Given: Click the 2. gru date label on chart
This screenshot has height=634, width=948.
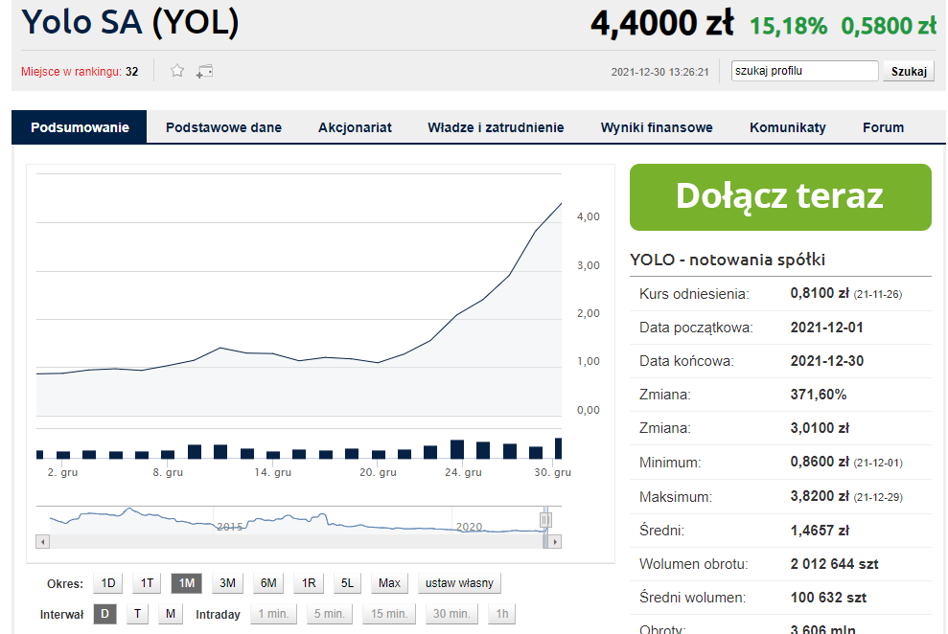Looking at the screenshot, I should 63,472.
